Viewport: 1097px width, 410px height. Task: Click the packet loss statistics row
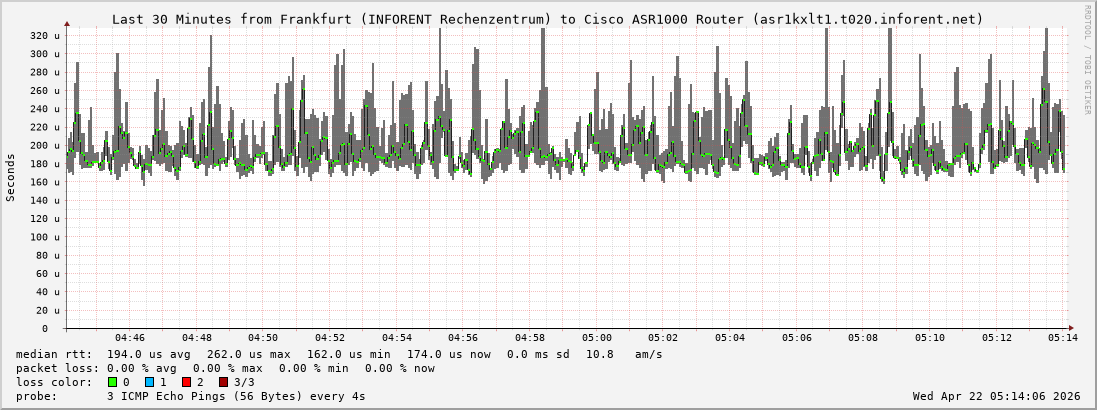[x=225, y=368]
